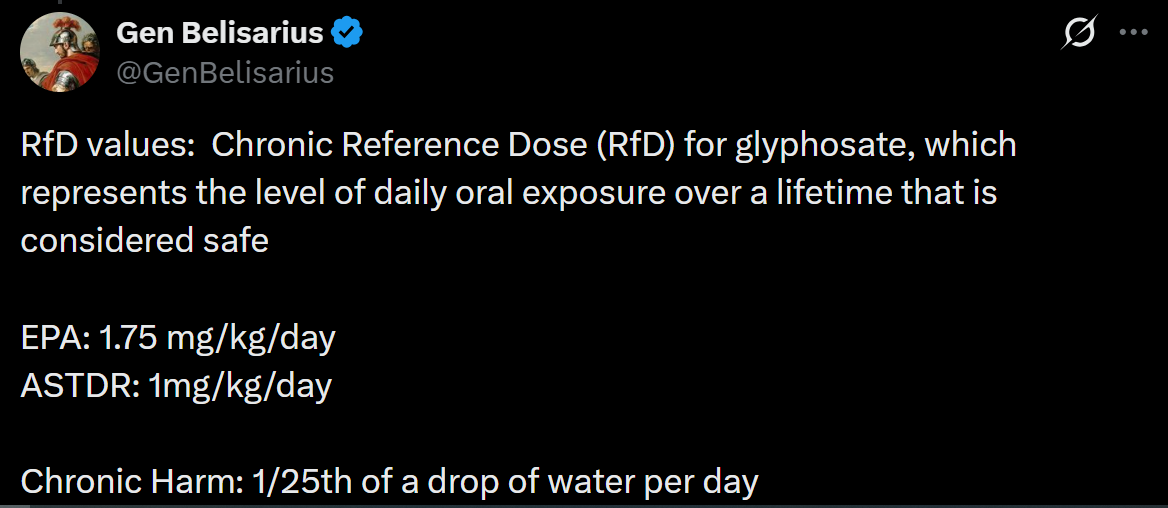
Task: Click the "1.75 mg/kg/day" value
Action: (x=217, y=337)
